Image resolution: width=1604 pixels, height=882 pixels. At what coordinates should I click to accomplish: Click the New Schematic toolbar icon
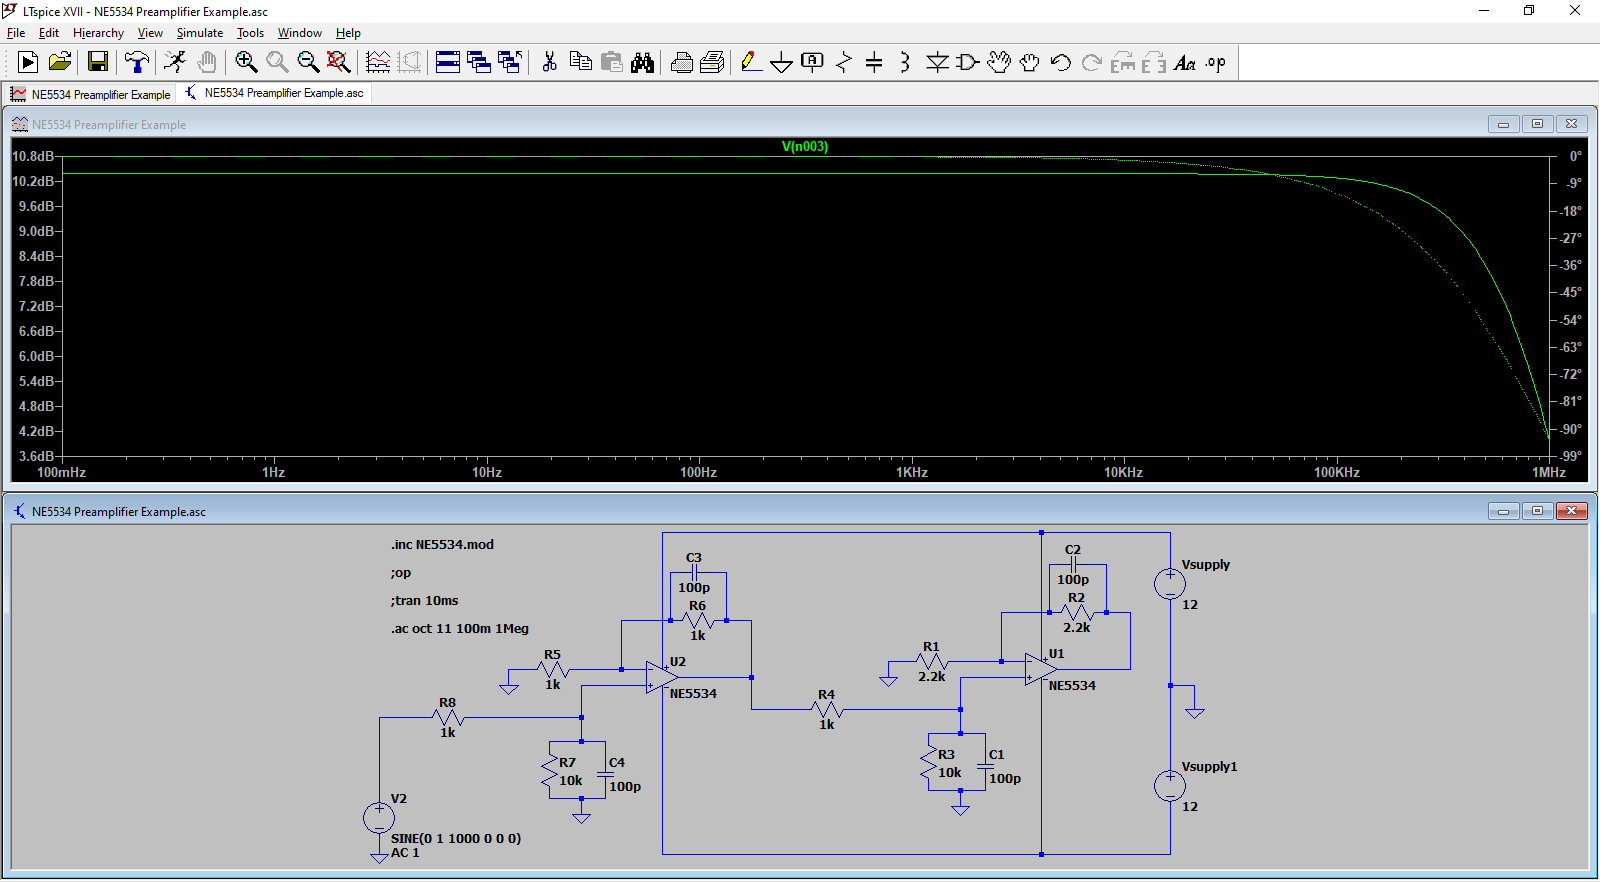coord(28,62)
